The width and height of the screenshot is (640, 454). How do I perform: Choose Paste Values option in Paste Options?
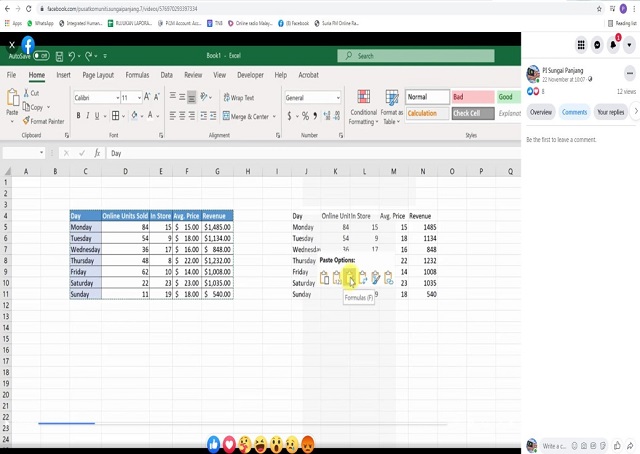pyautogui.click(x=337, y=278)
